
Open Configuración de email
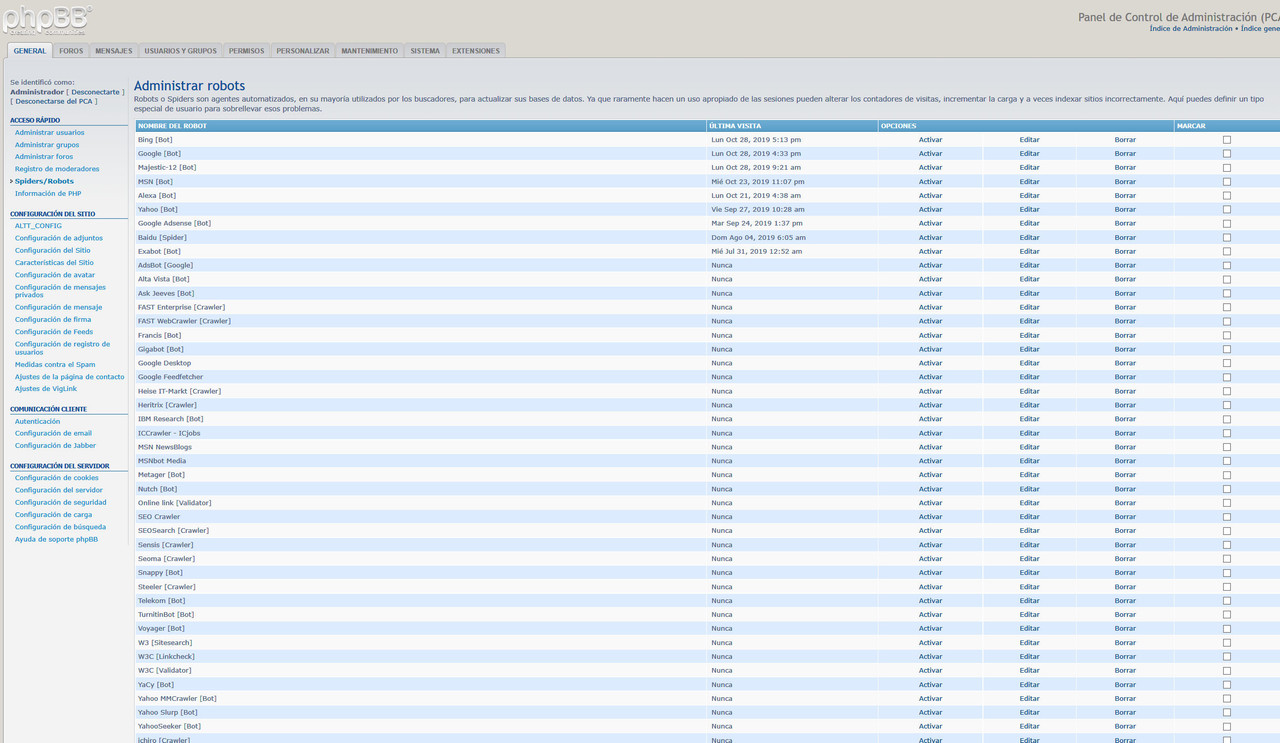[x=53, y=433]
